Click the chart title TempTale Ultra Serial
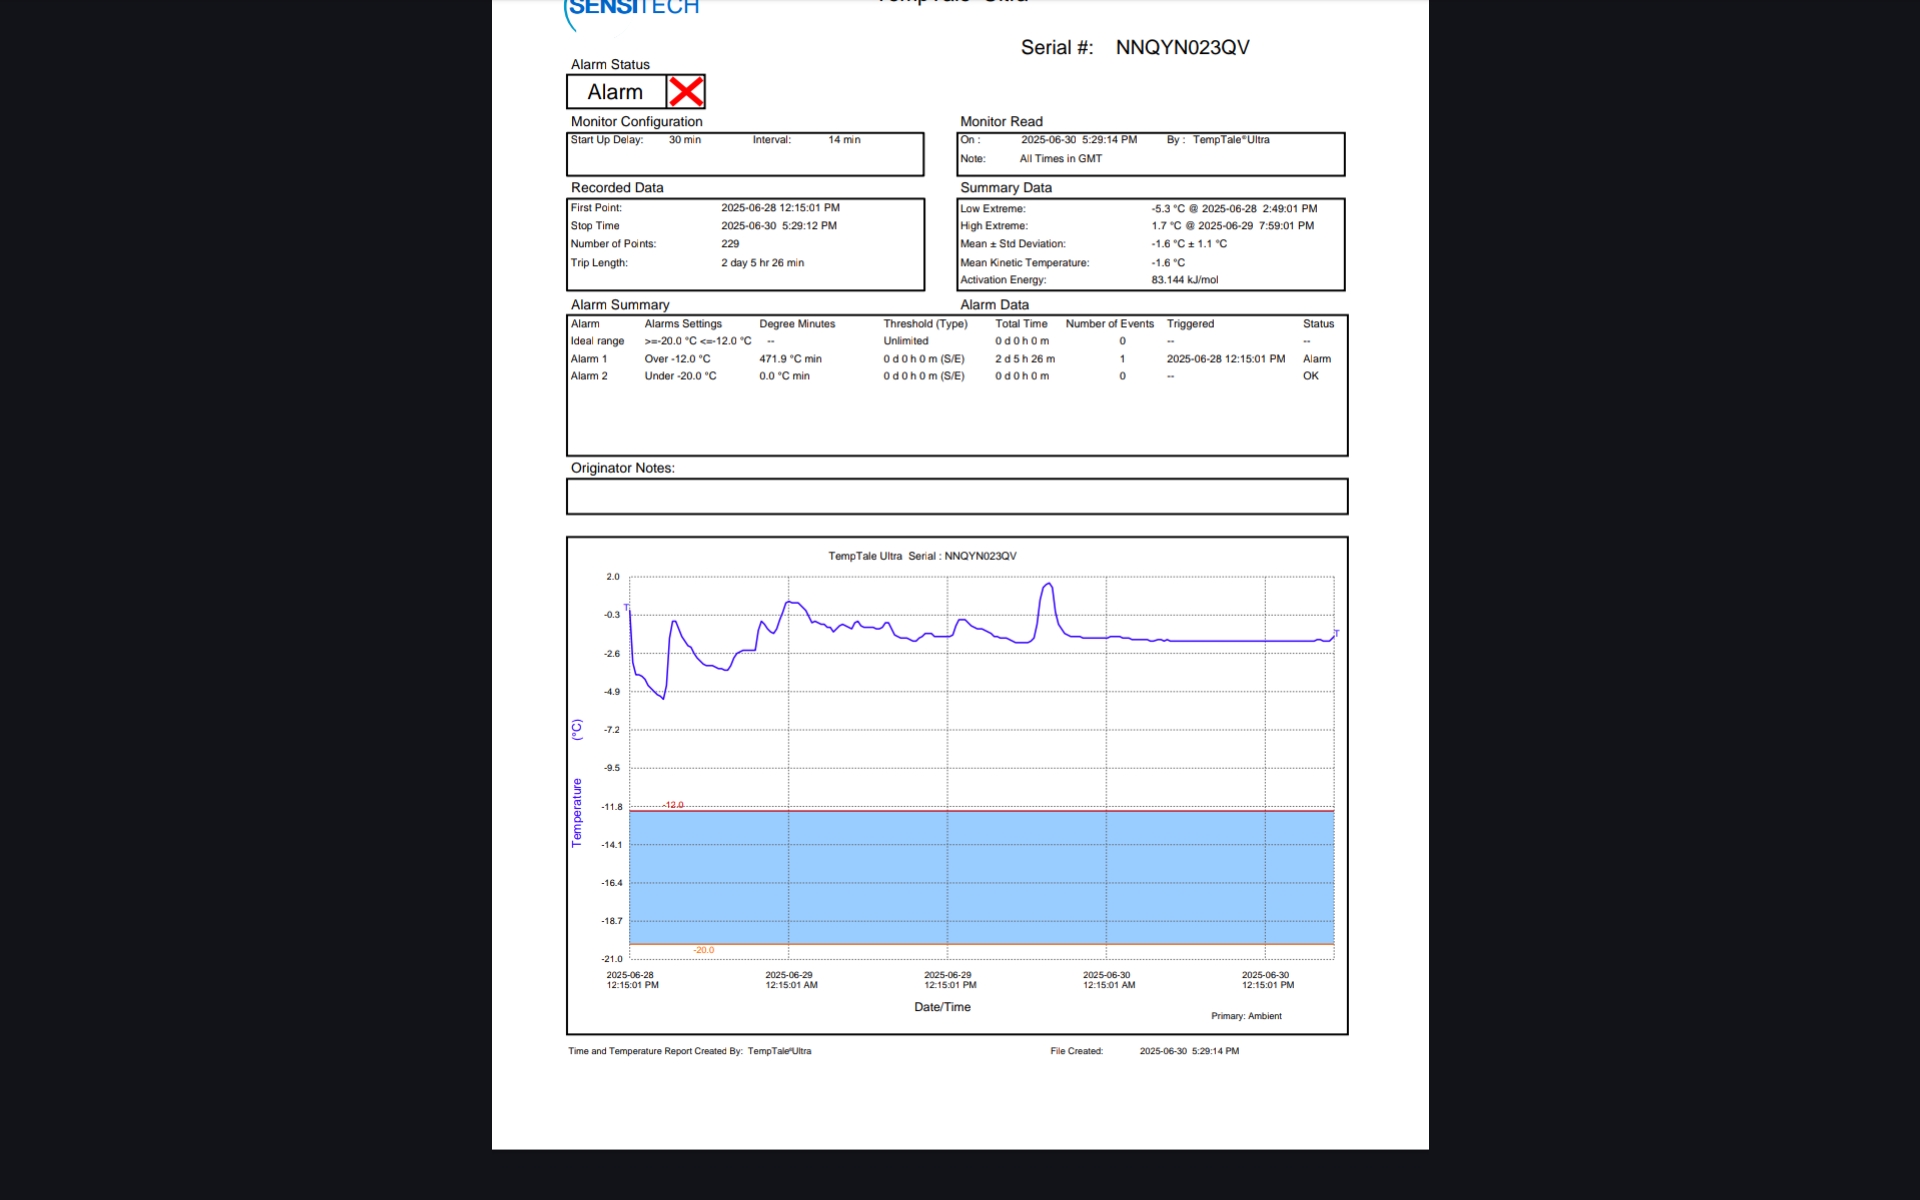1920x1200 pixels. pyautogui.click(x=921, y=556)
